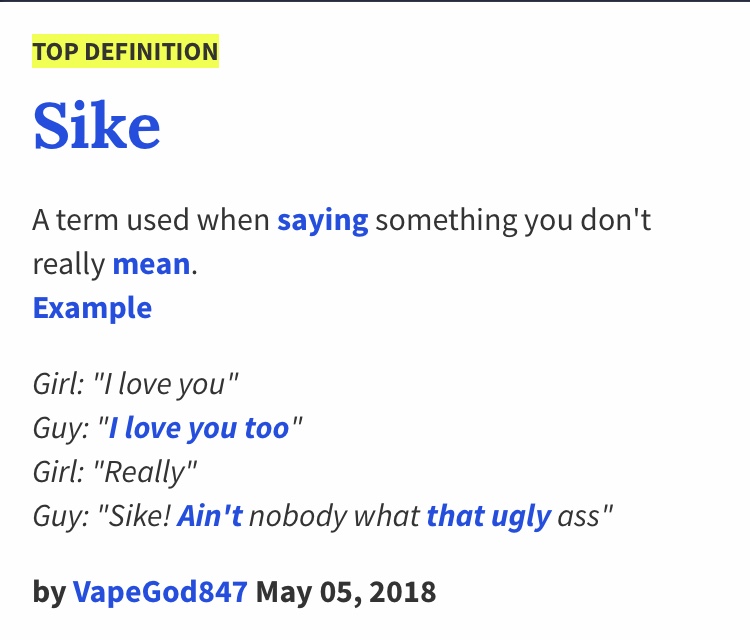Click the words "nobody what"
750x640 pixels.
[x=334, y=516]
